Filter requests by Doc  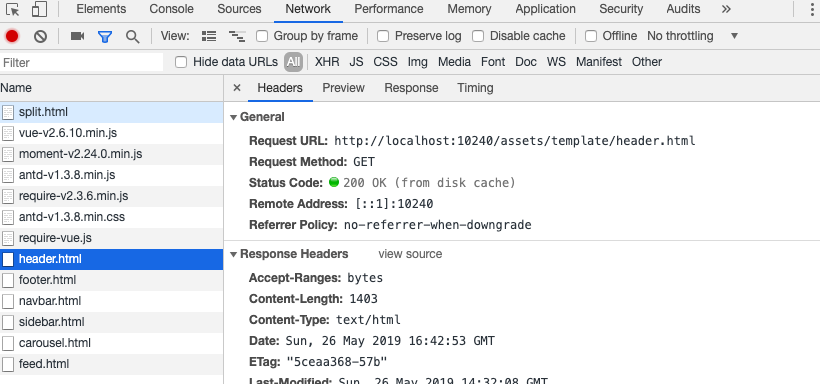point(526,62)
